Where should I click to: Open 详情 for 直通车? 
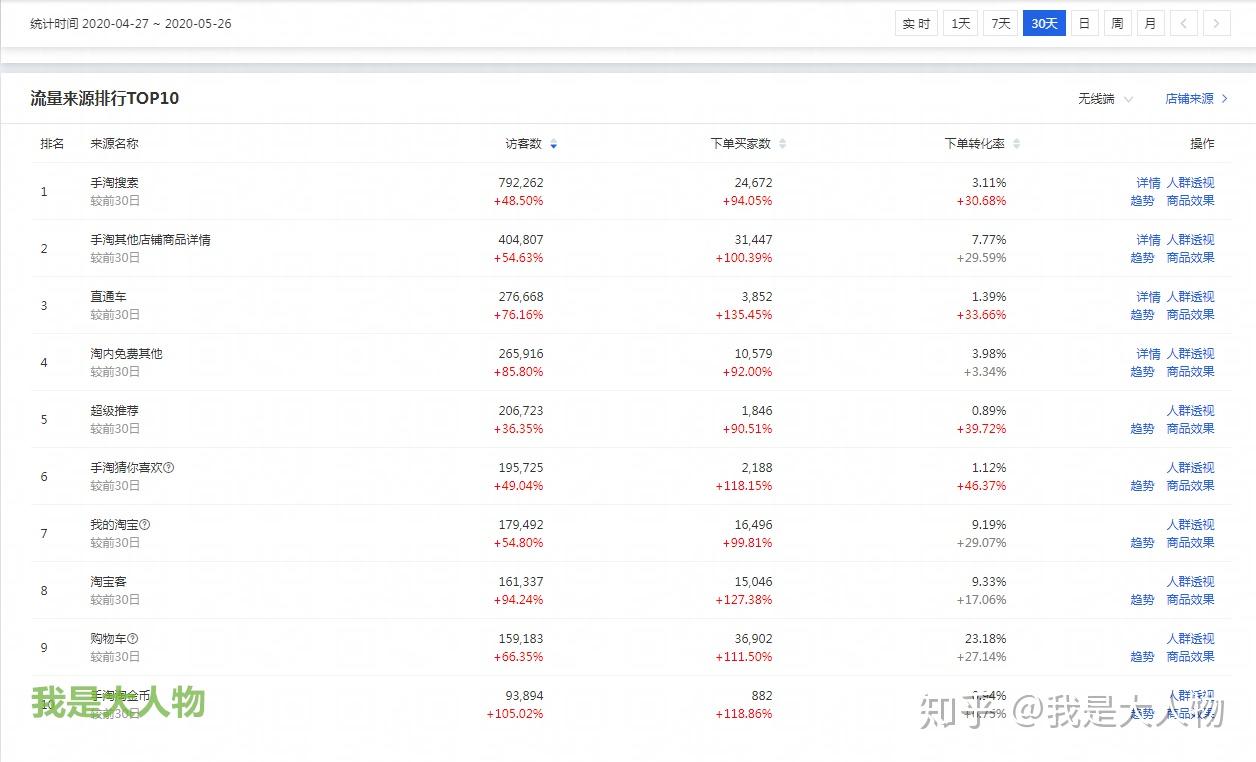pos(1148,297)
